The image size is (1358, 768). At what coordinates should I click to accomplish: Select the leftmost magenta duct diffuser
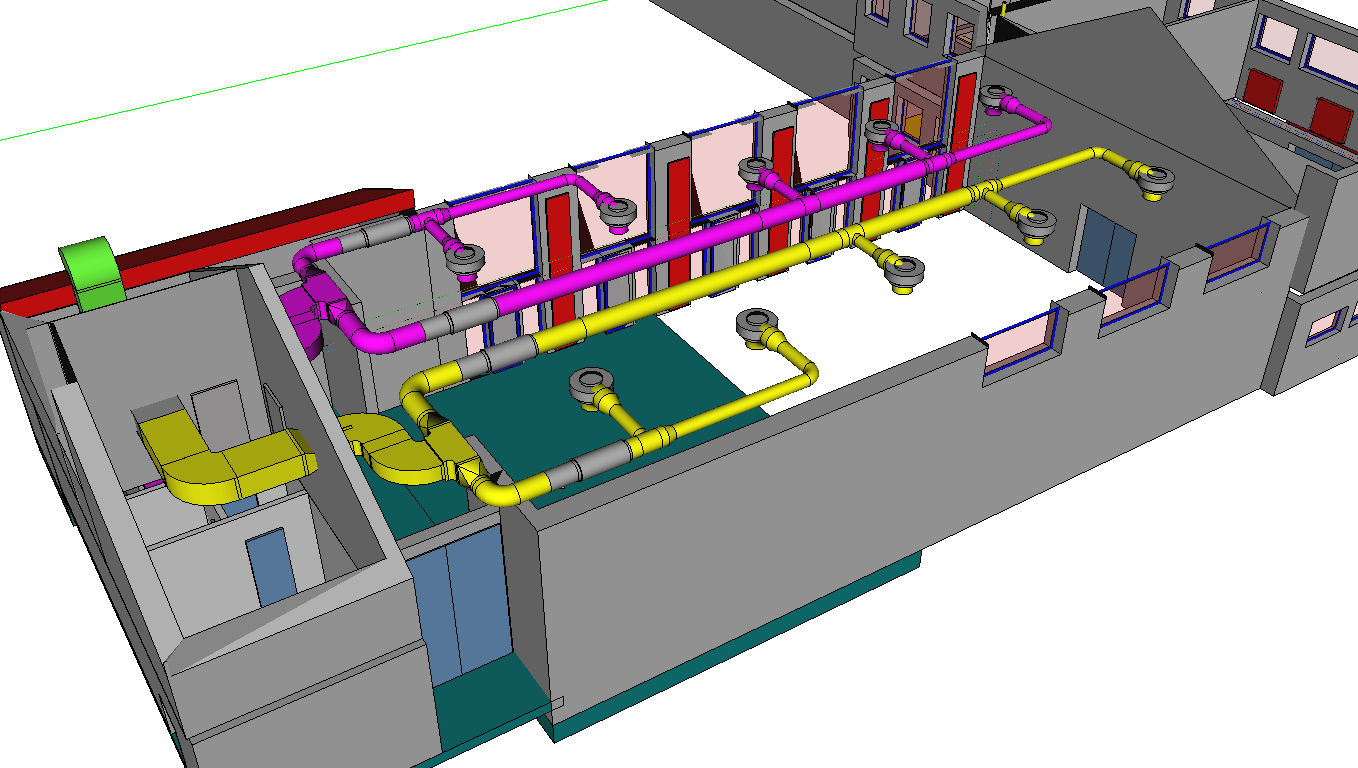pos(465,258)
